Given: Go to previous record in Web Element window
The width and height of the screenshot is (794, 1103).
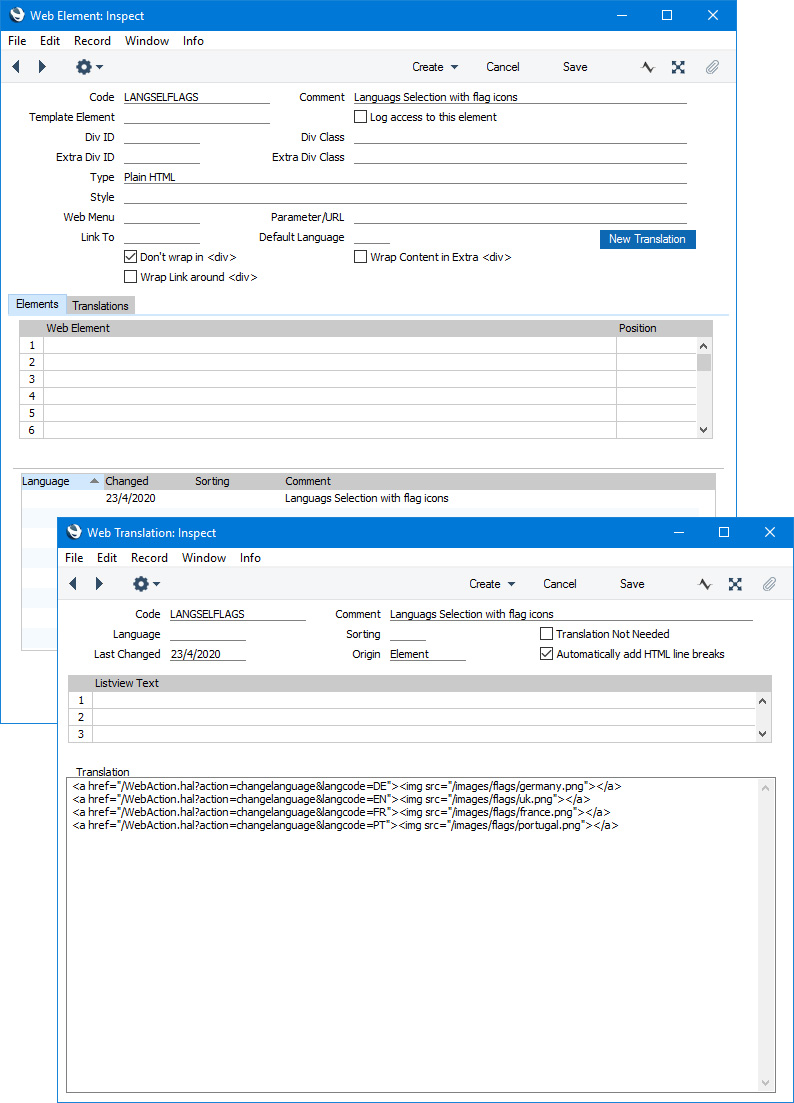Looking at the screenshot, I should pyautogui.click(x=16, y=67).
